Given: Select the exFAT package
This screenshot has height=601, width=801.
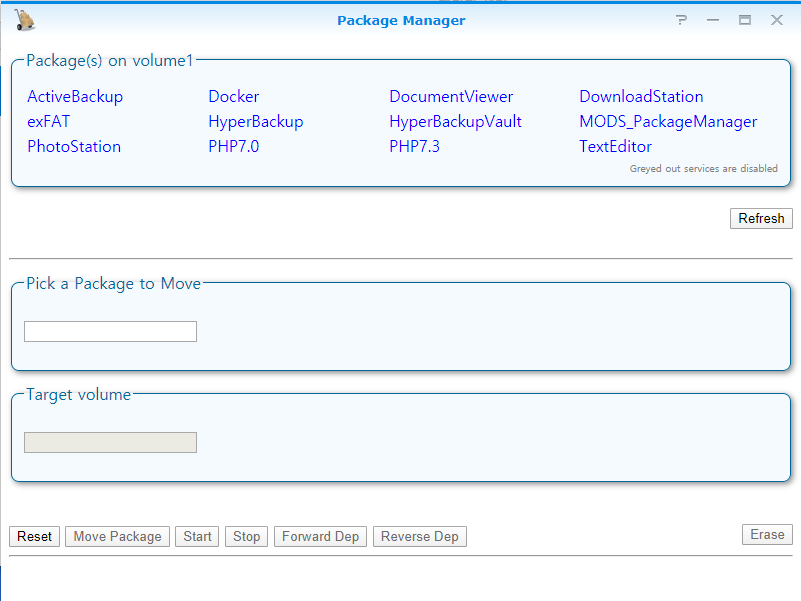Looking at the screenshot, I should tap(49, 122).
